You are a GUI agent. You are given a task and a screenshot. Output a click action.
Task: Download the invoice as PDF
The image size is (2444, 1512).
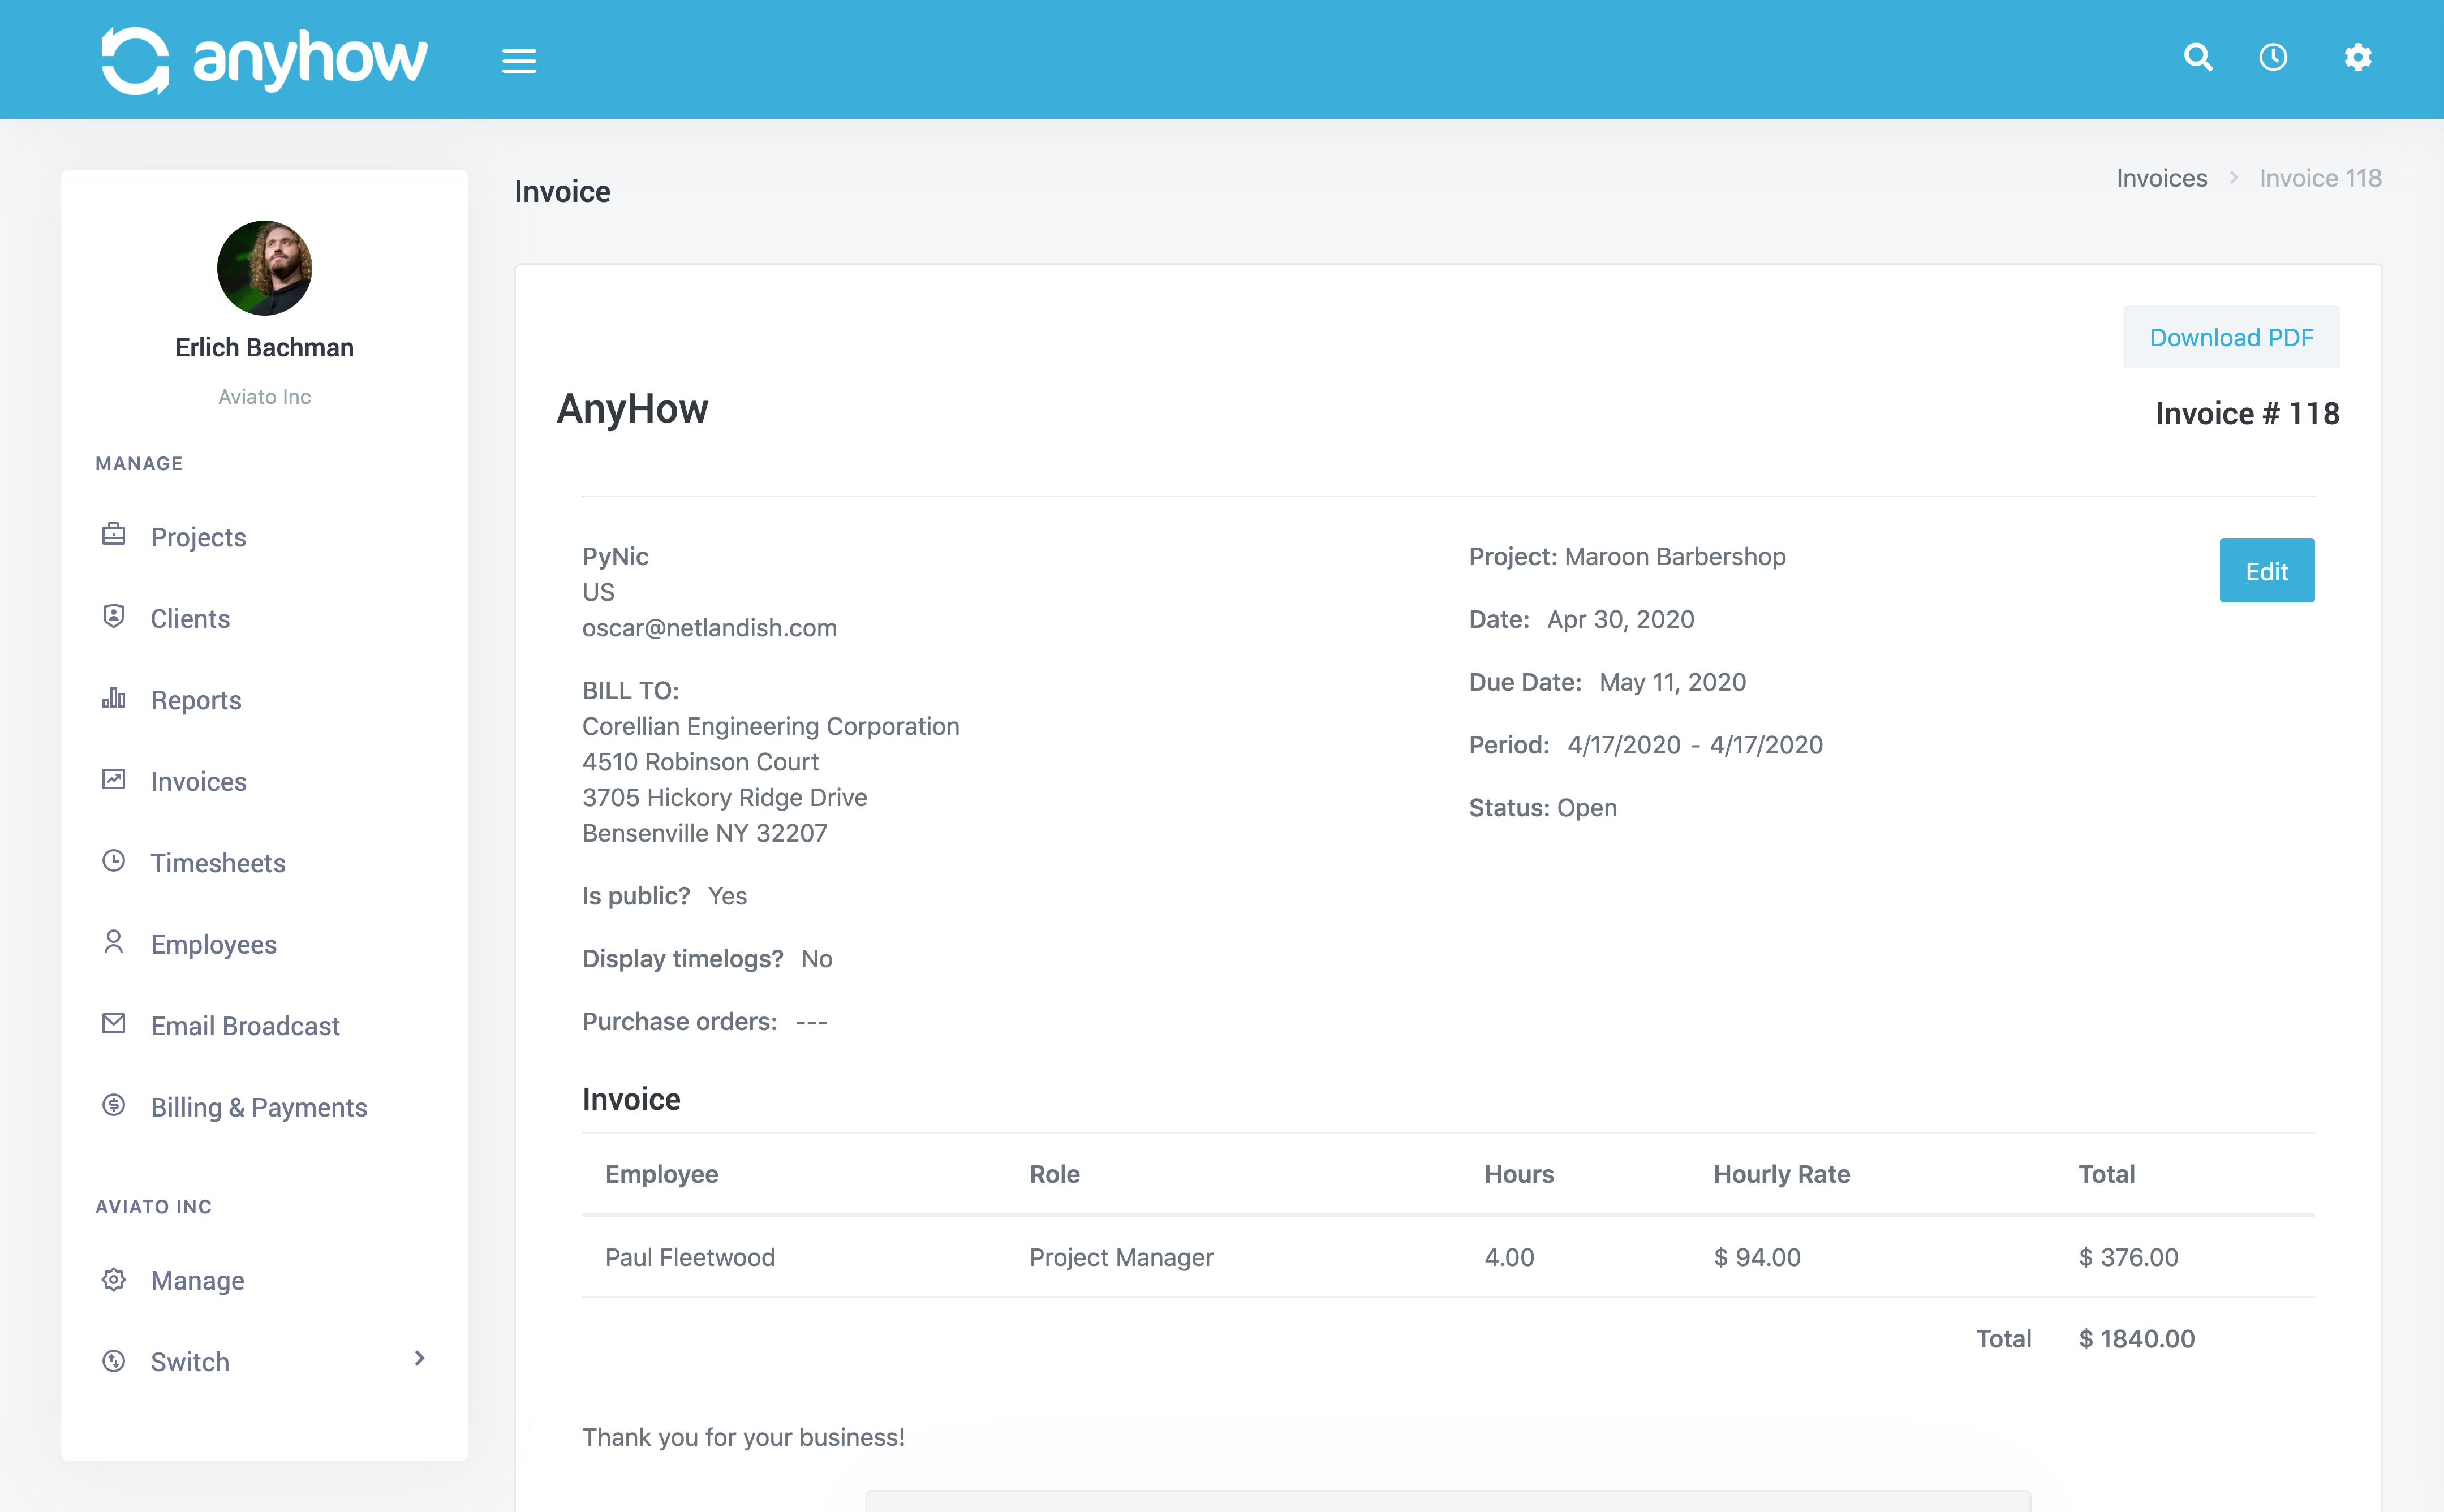2232,337
